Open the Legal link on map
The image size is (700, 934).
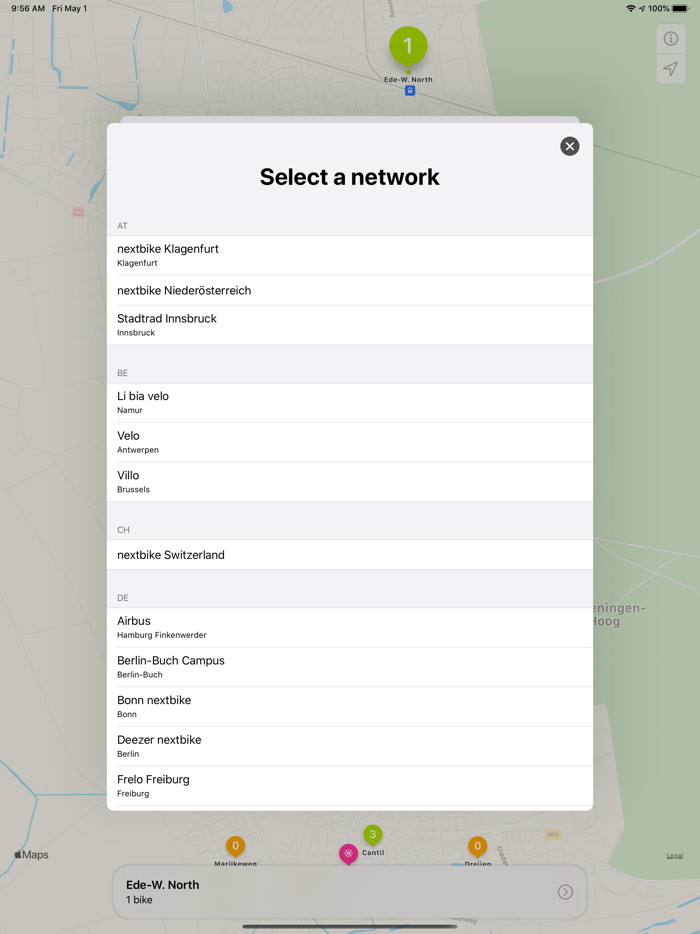pyautogui.click(x=674, y=856)
